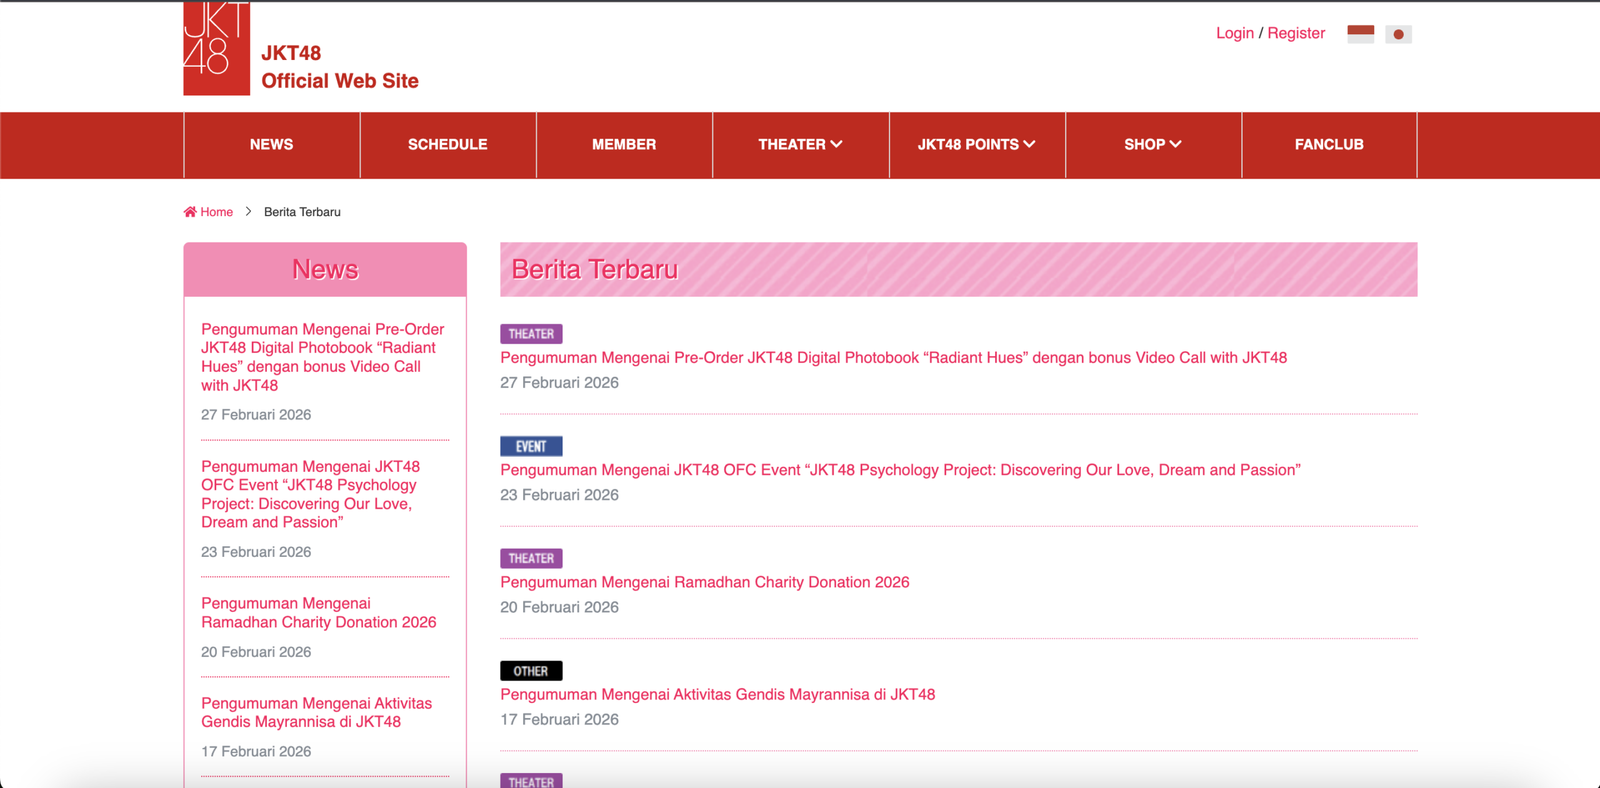Viewport: 1600px width, 788px height.
Task: Switch language with the Japanese flag icon
Action: [1398, 34]
